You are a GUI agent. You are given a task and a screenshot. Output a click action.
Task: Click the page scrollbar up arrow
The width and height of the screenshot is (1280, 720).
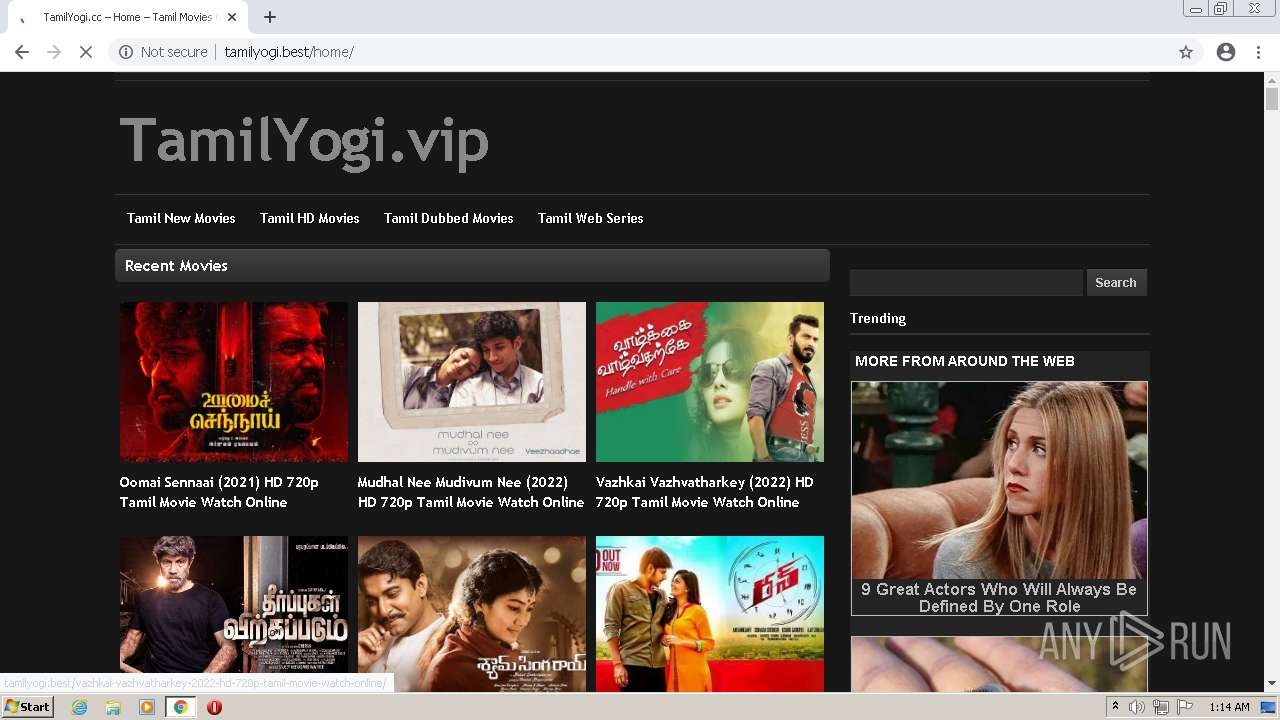(1272, 79)
